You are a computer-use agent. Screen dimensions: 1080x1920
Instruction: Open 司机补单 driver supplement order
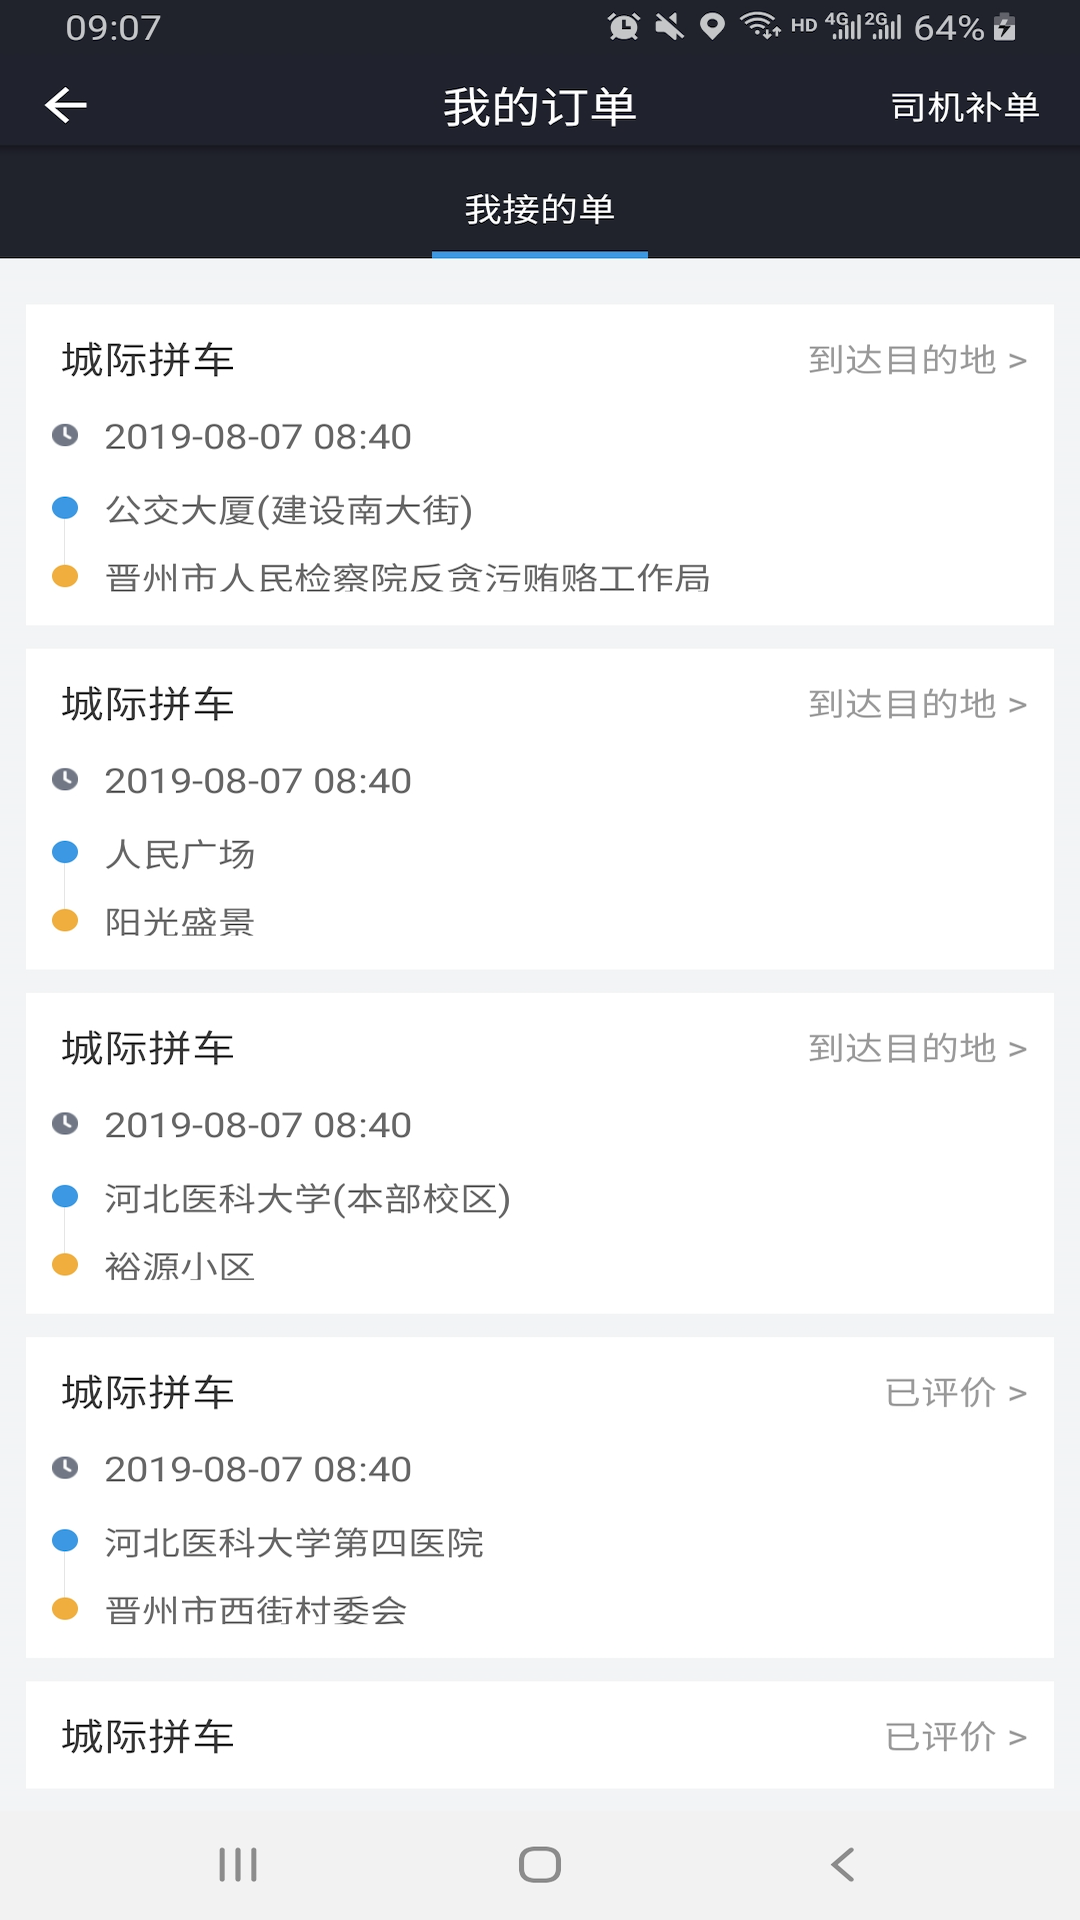tap(964, 107)
